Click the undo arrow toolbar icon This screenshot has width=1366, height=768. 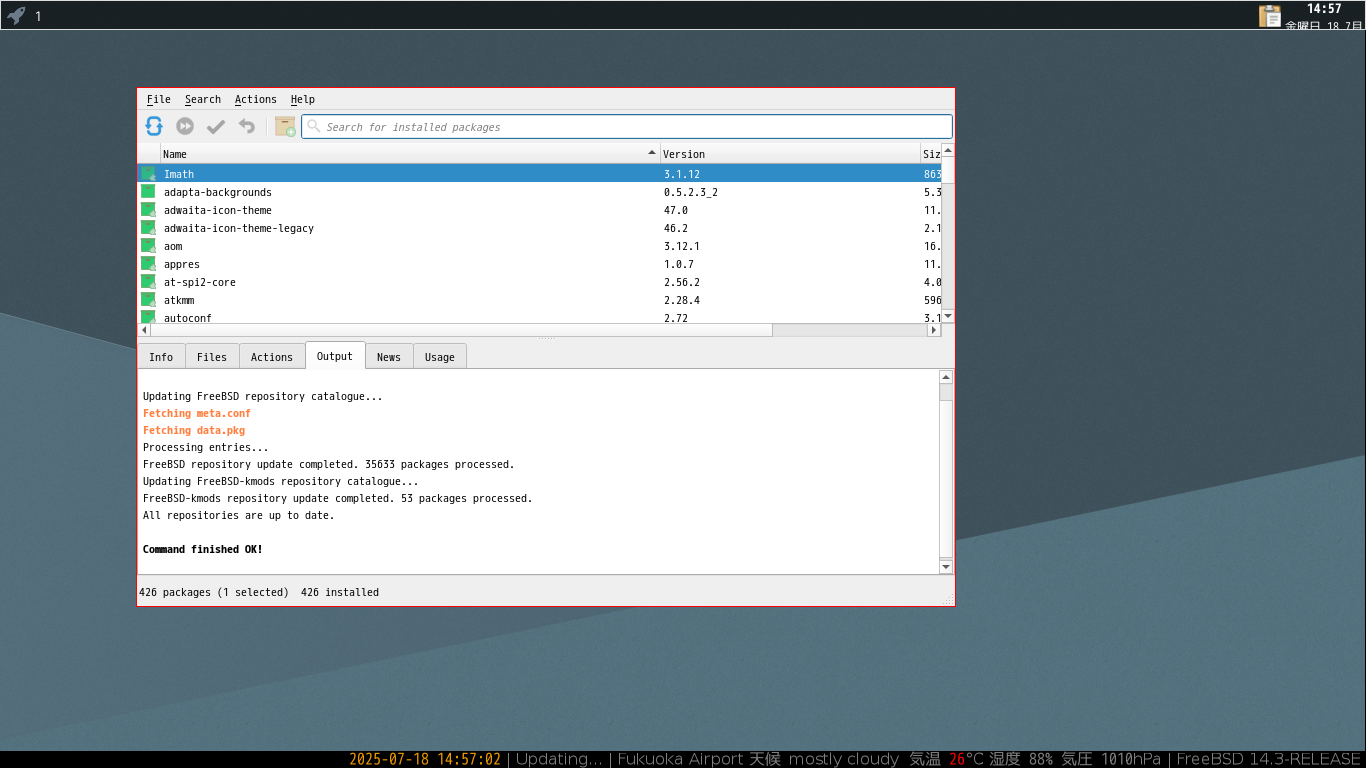pos(247,126)
